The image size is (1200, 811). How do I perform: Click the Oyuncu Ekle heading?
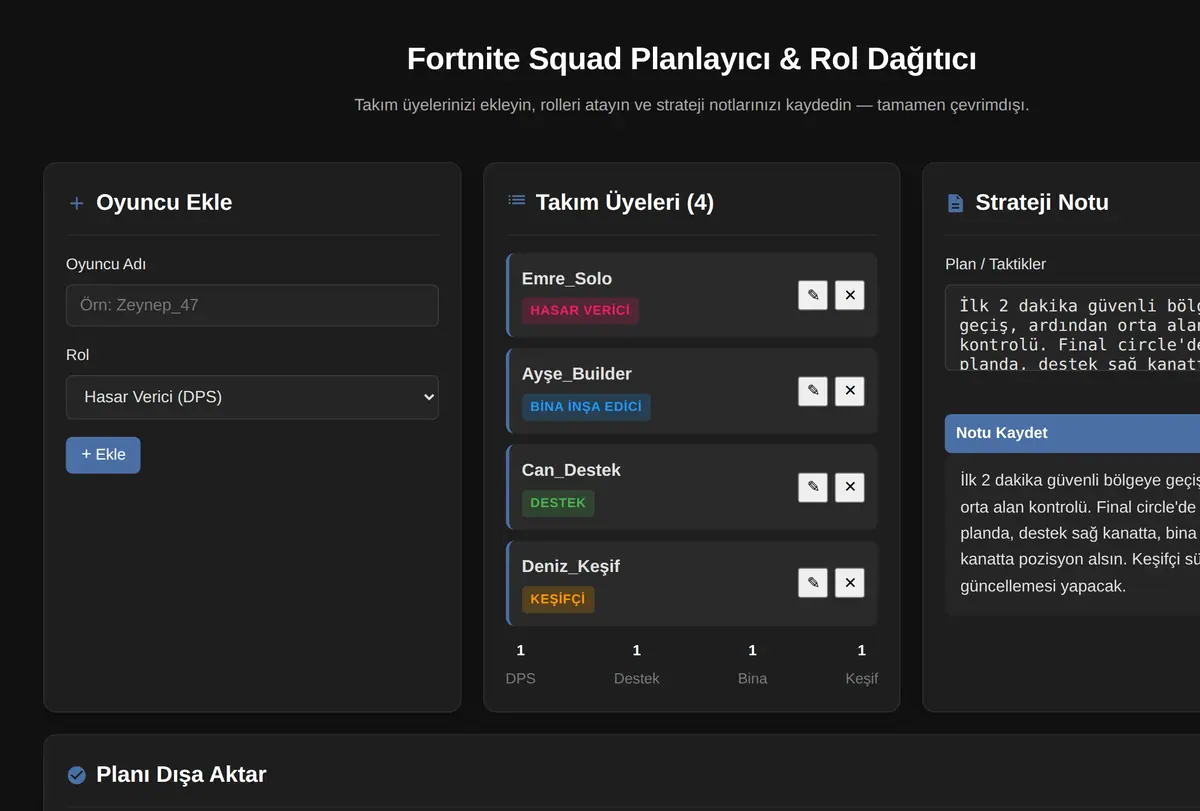click(x=164, y=202)
